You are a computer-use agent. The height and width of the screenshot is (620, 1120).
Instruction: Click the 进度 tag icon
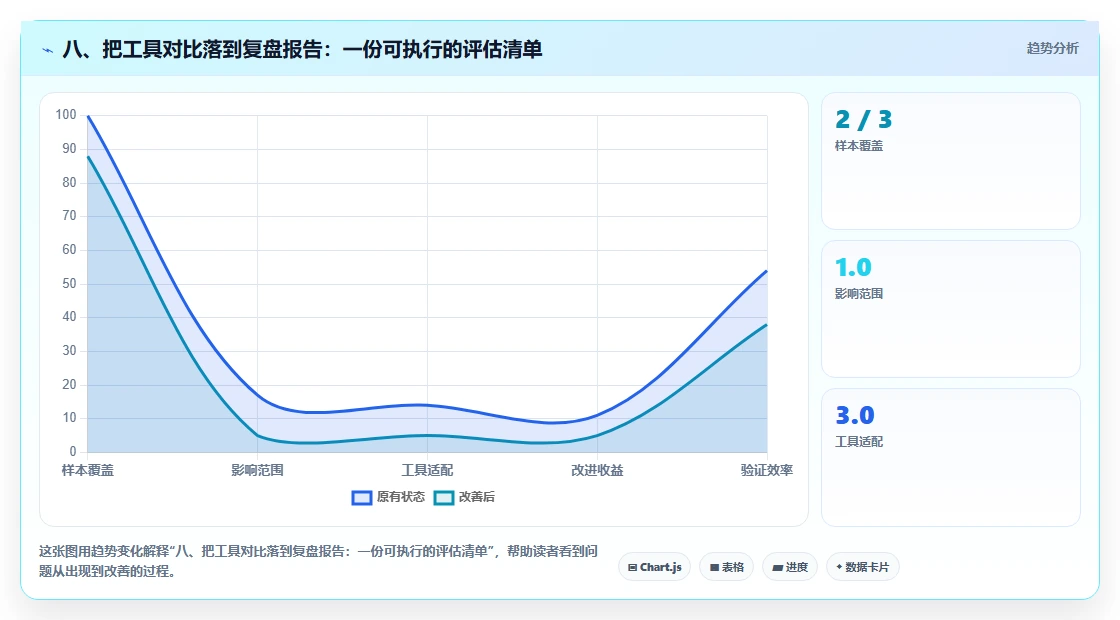(778, 568)
